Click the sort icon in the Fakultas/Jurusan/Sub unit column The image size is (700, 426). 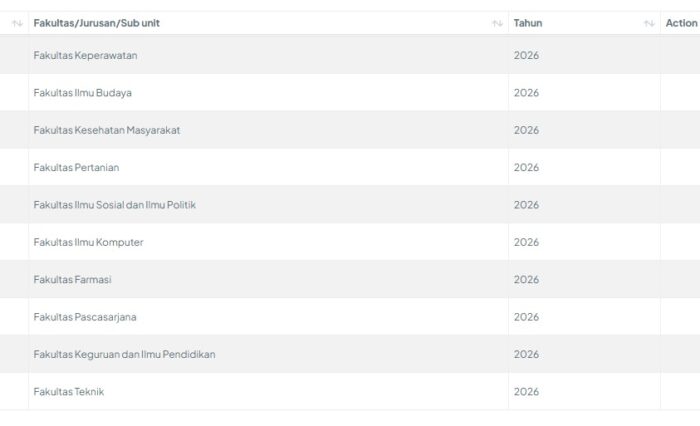point(497,23)
